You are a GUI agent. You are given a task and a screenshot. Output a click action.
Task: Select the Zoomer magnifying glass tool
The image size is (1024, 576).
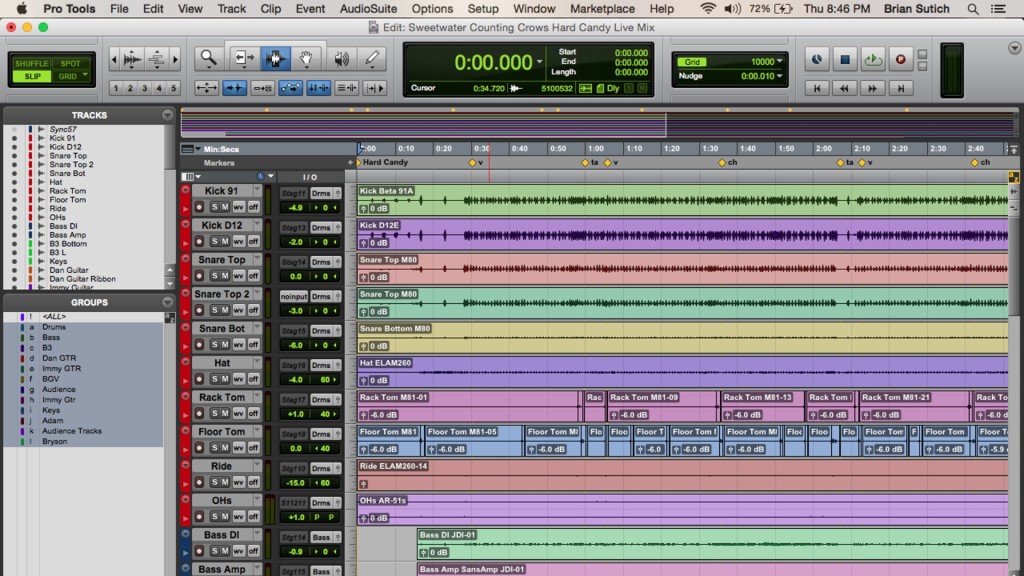pos(208,59)
